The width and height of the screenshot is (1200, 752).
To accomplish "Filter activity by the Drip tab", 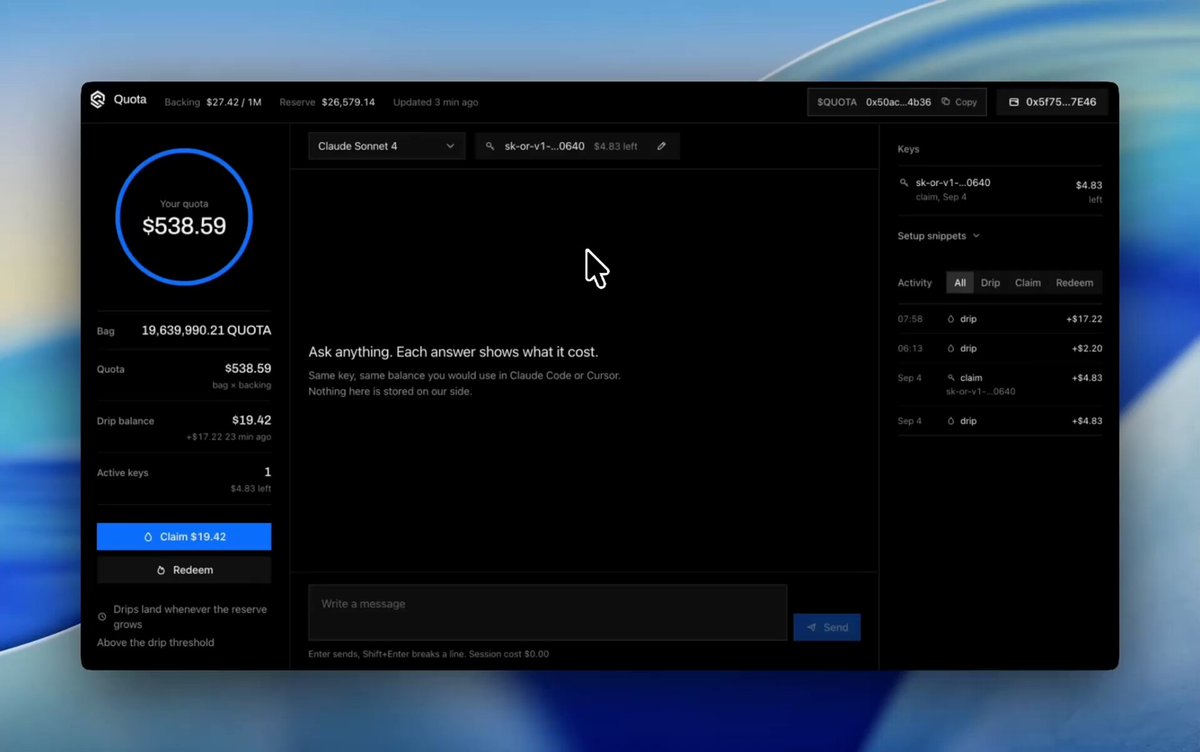I will pyautogui.click(x=990, y=283).
